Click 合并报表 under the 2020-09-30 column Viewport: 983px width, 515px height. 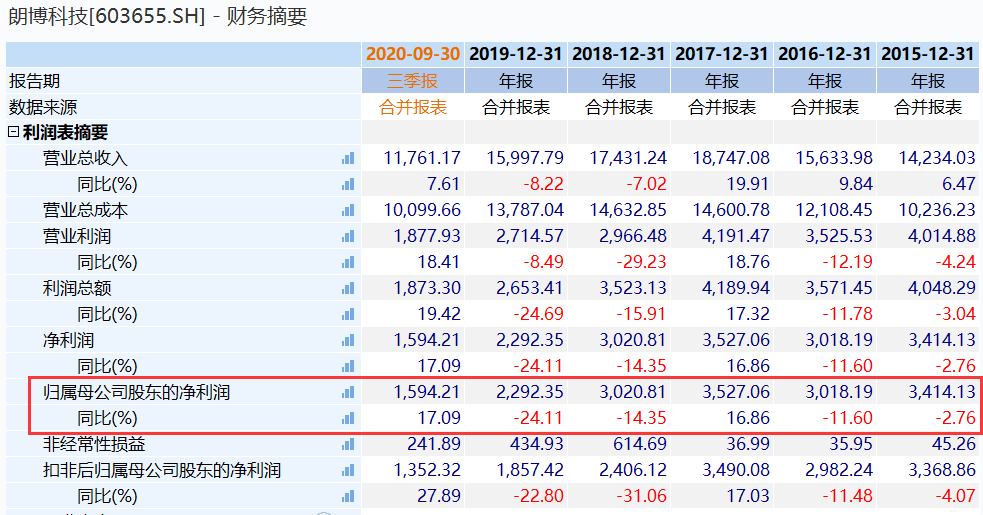point(413,107)
